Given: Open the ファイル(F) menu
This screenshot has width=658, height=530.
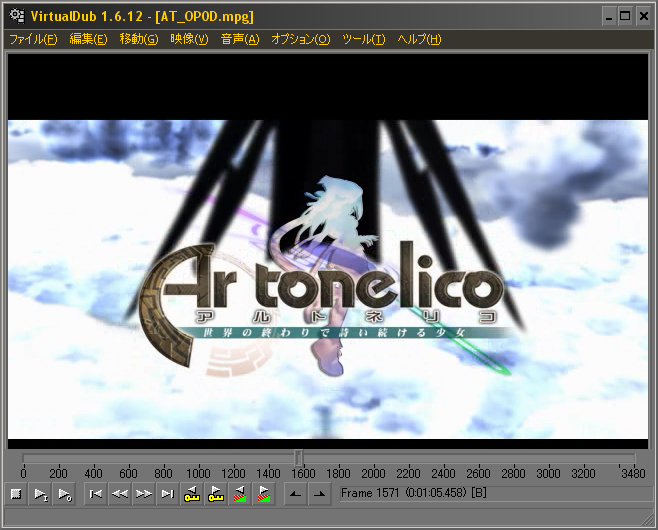Looking at the screenshot, I should [x=33, y=39].
